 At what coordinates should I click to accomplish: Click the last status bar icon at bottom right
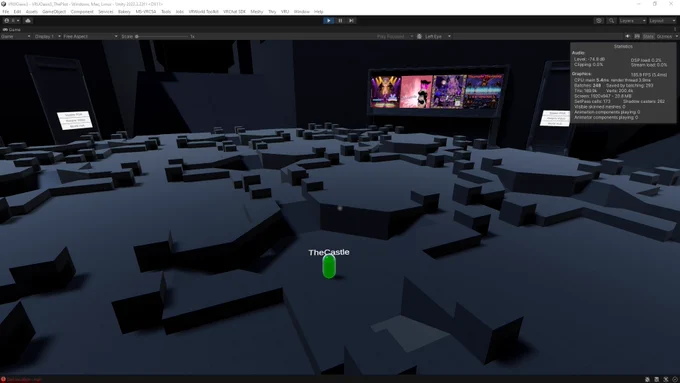(x=675, y=380)
